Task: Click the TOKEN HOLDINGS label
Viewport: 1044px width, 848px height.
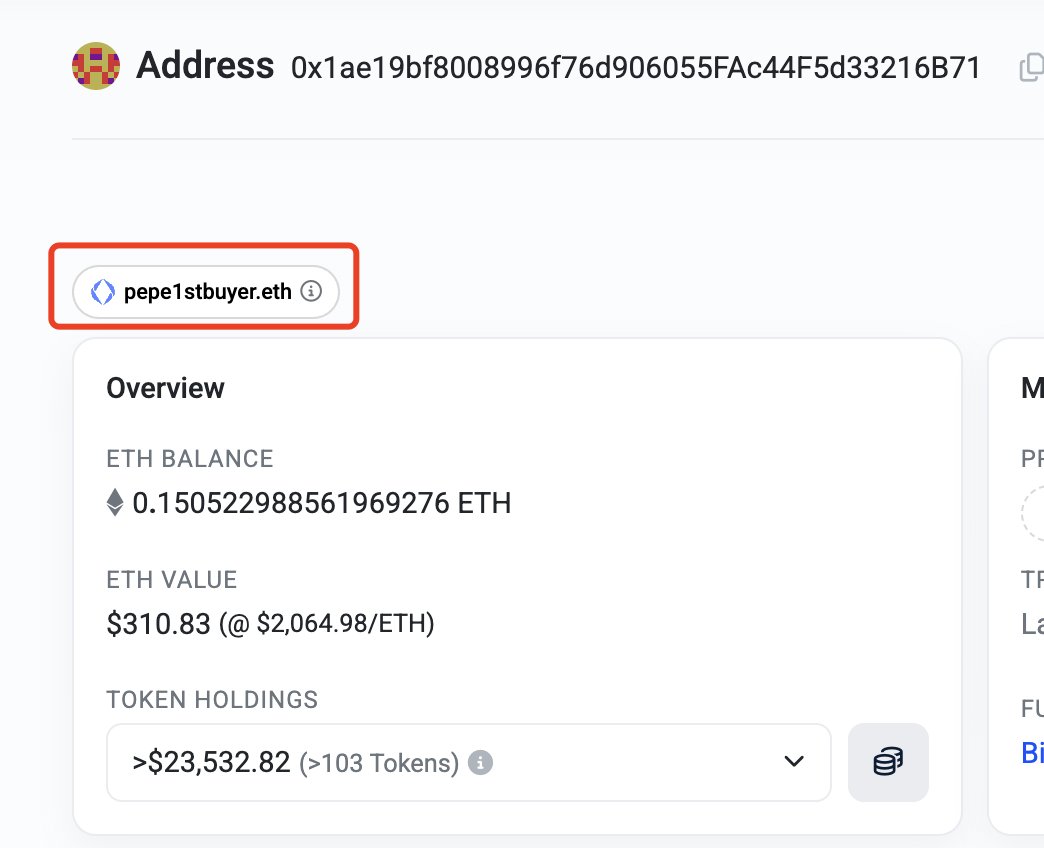Action: click(x=212, y=699)
